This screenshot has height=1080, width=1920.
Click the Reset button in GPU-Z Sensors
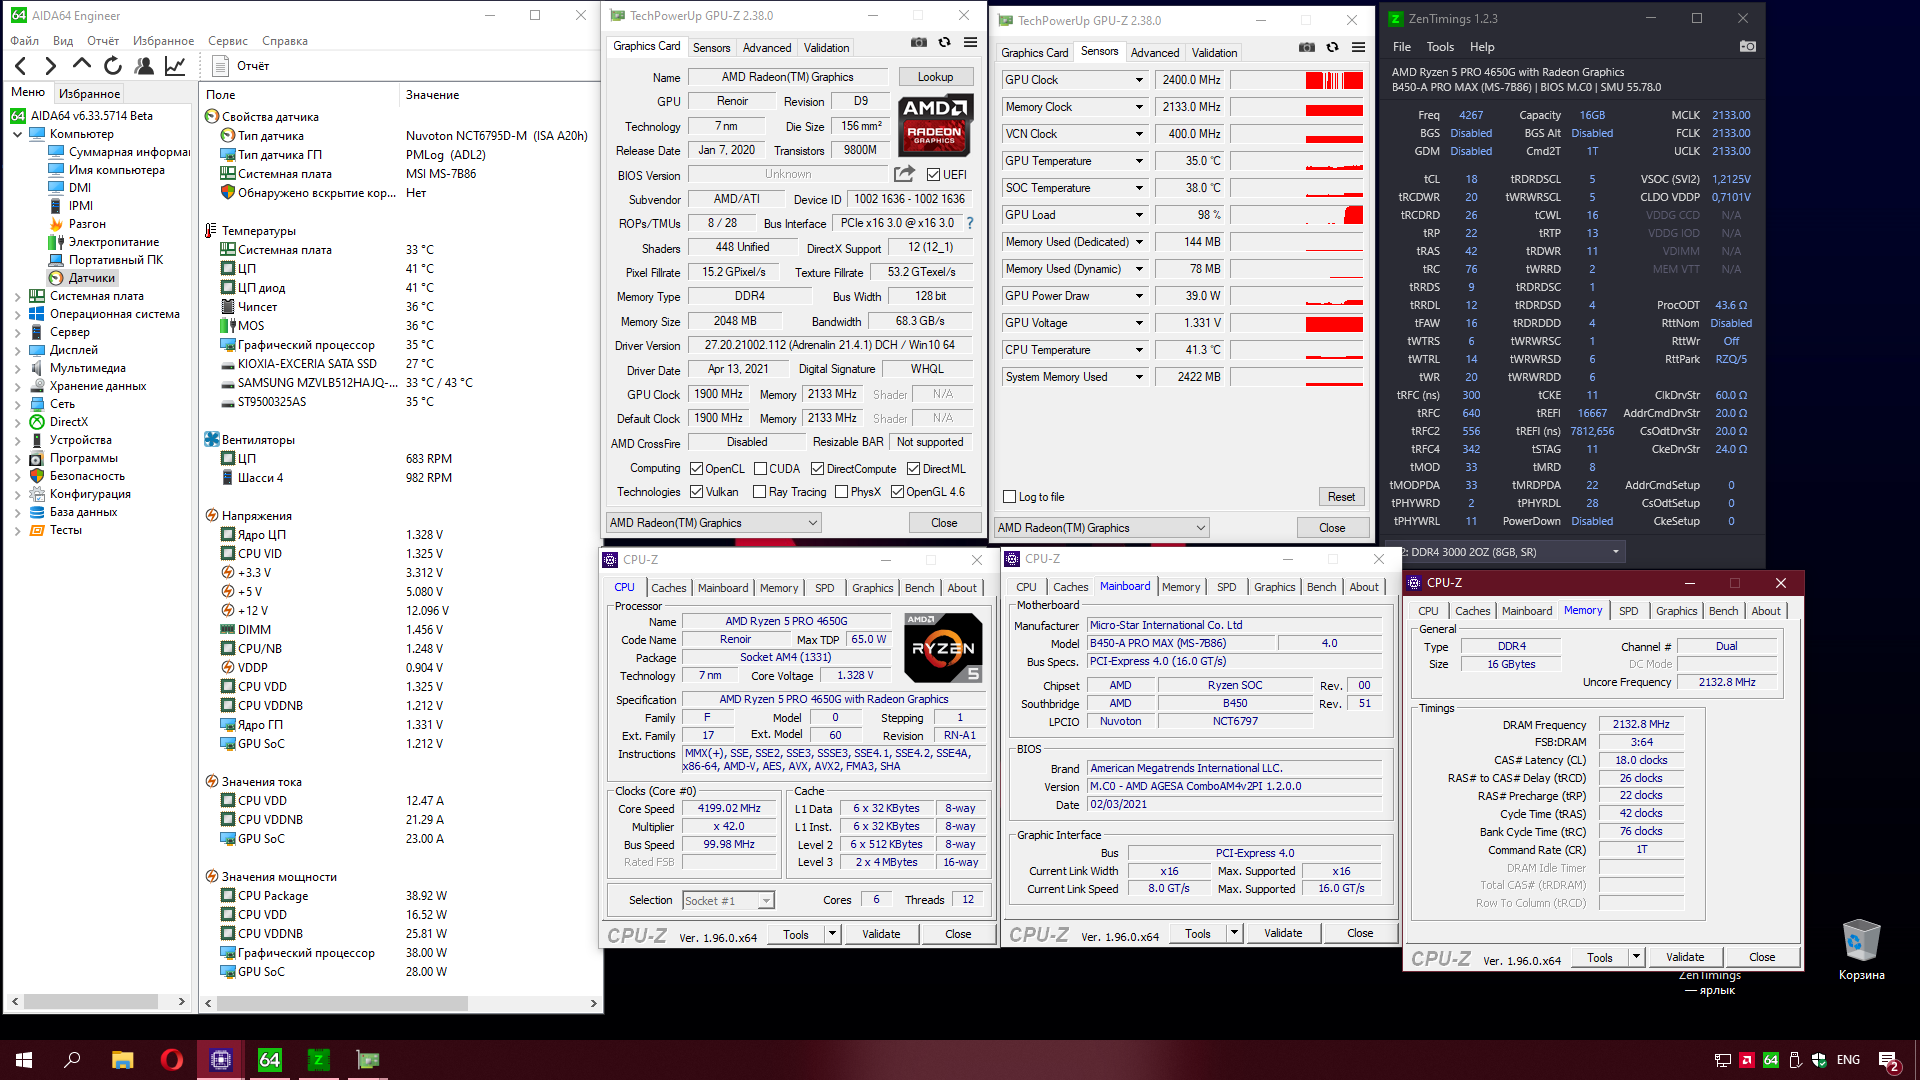click(x=1340, y=497)
